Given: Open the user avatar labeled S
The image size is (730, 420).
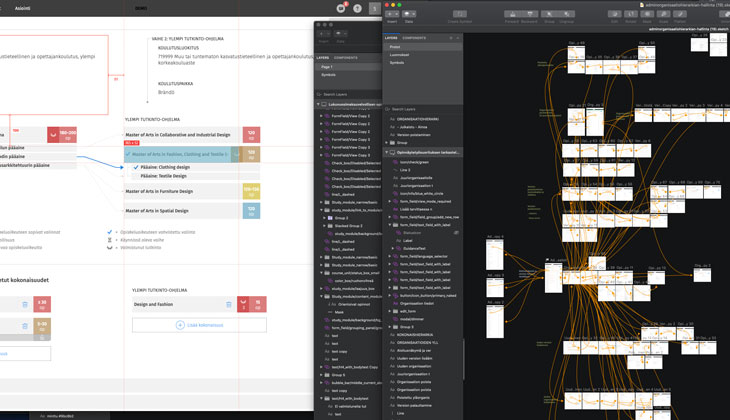Looking at the screenshot, I should point(374,8).
